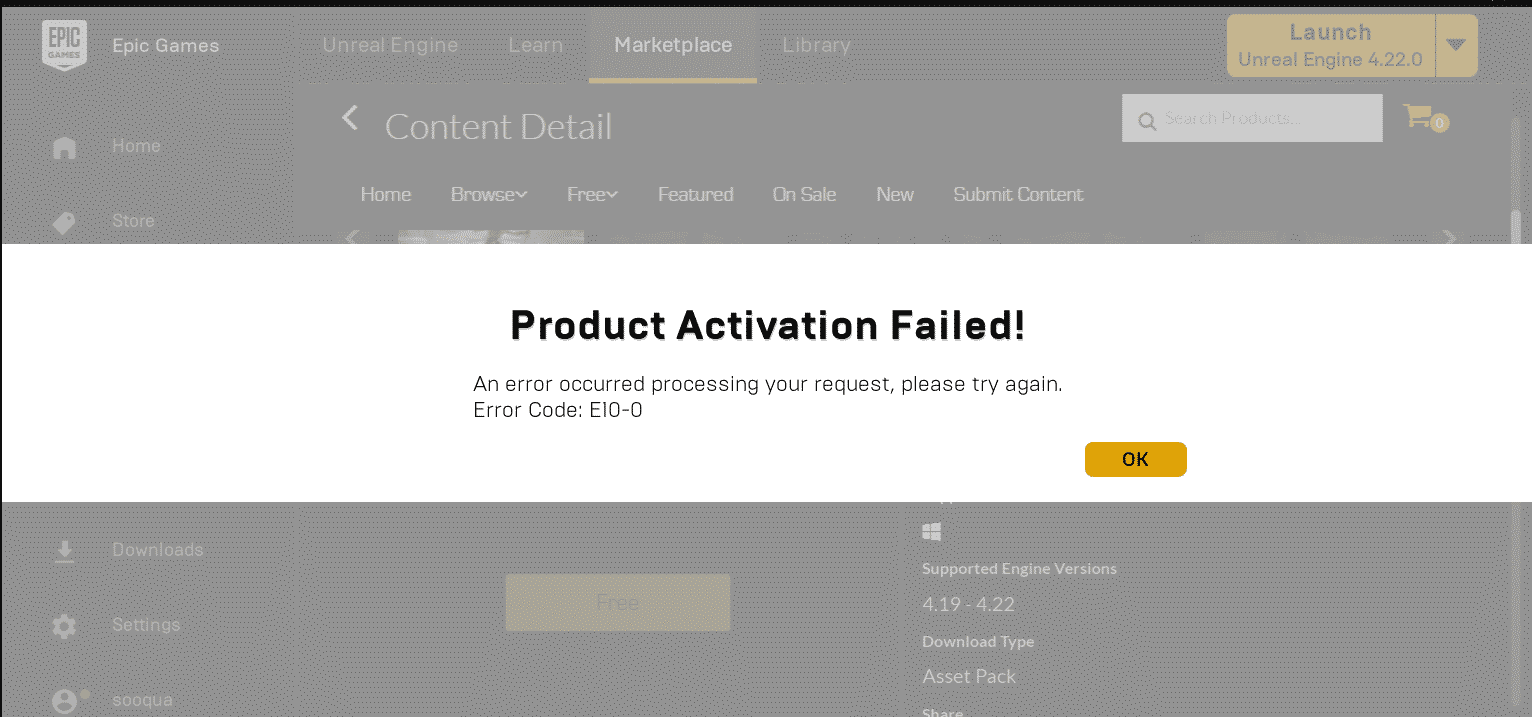1532x717 pixels.
Task: Open the On Sale marketplace link
Action: (804, 194)
